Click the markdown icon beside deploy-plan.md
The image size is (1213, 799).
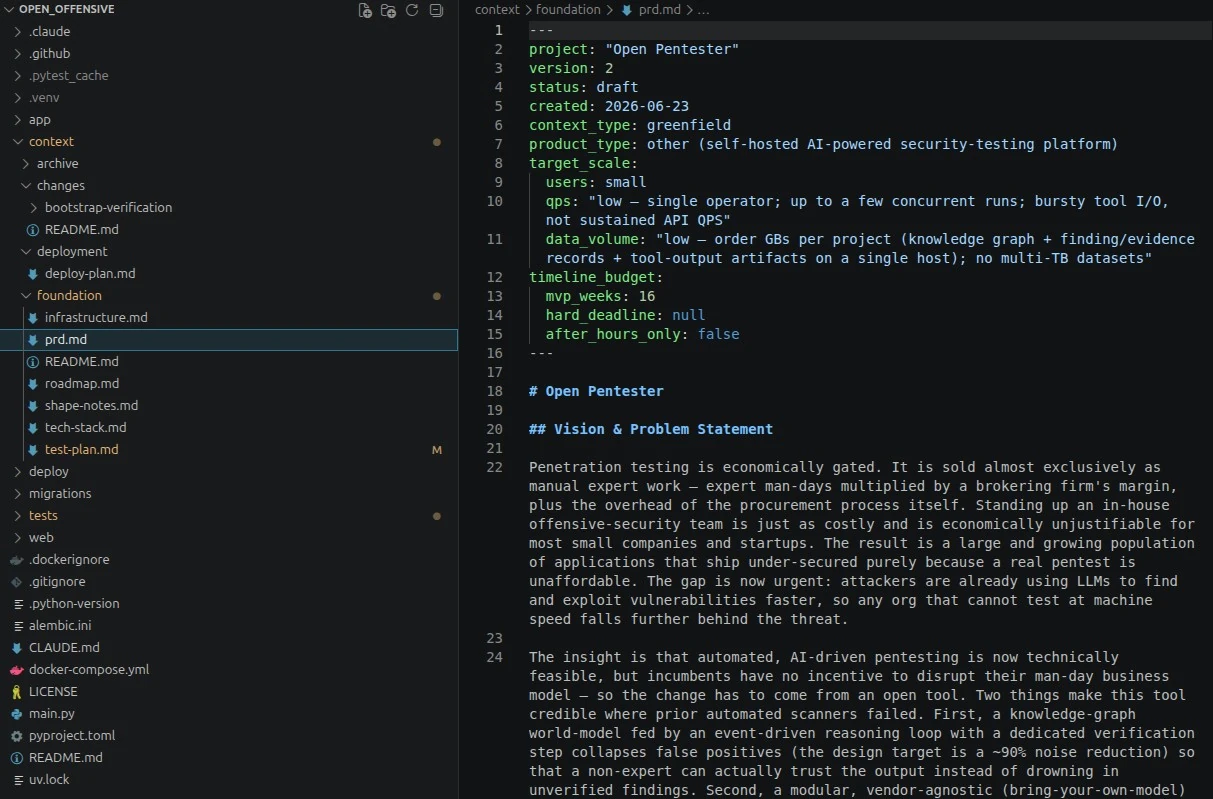(x=33, y=273)
